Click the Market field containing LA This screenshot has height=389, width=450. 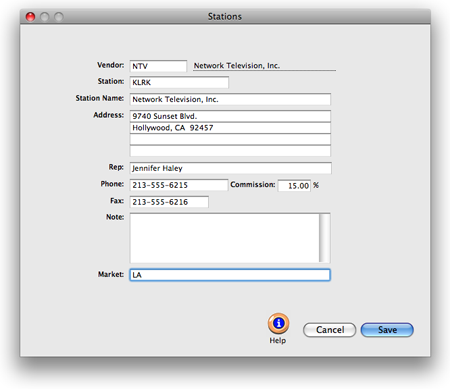click(x=230, y=275)
